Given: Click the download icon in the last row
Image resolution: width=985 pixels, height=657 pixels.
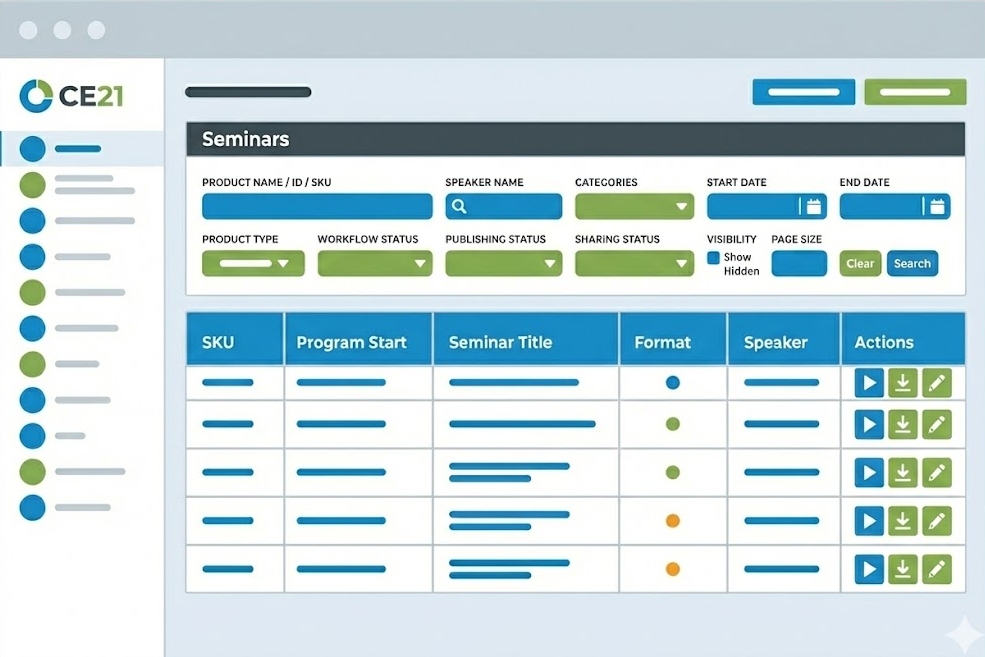Looking at the screenshot, I should click(903, 570).
